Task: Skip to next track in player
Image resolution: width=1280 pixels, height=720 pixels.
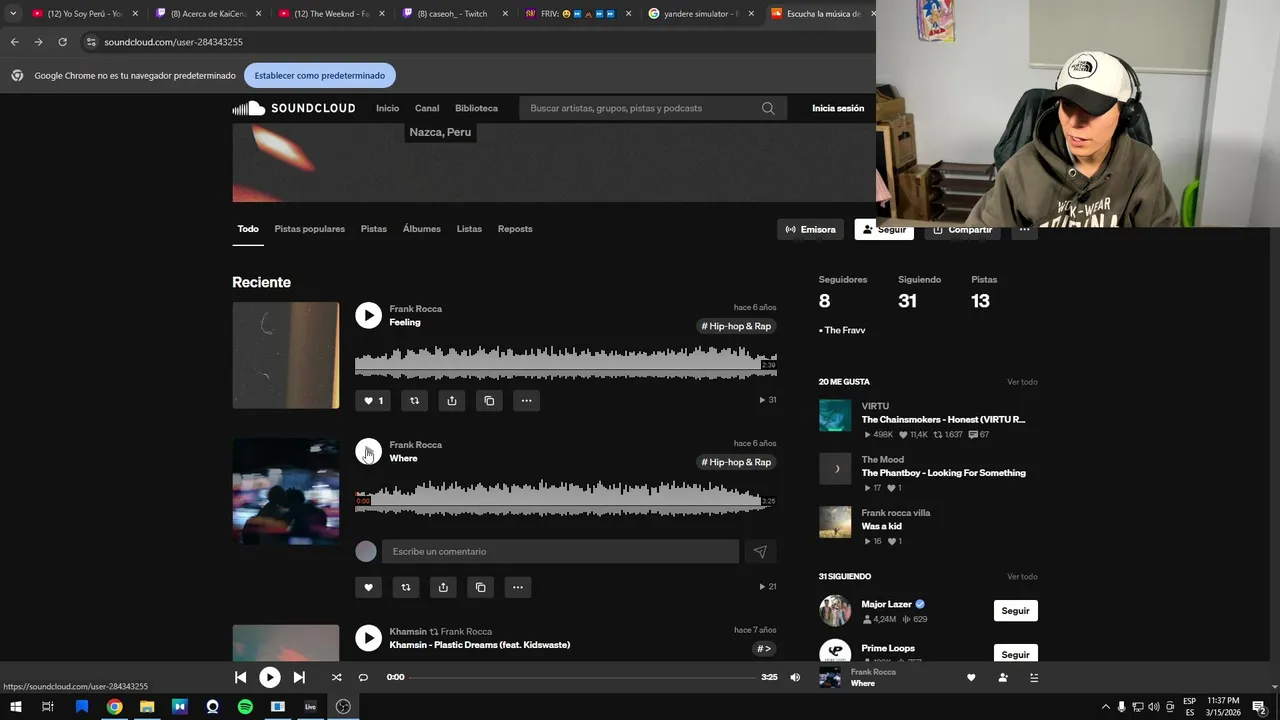Action: [299, 677]
